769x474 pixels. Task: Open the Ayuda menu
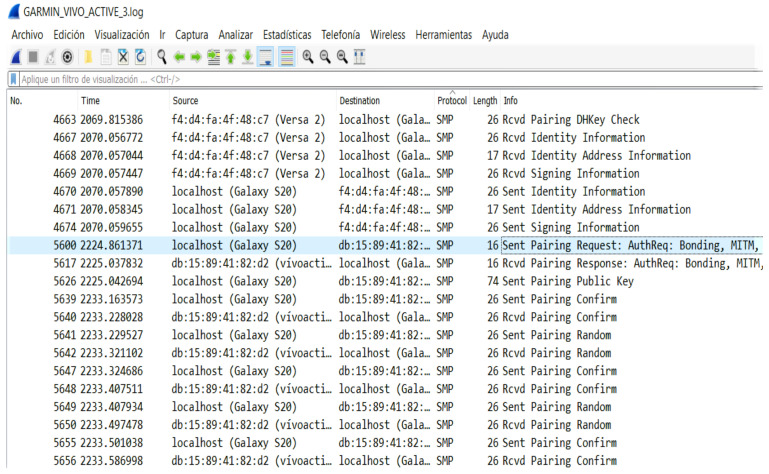495,35
